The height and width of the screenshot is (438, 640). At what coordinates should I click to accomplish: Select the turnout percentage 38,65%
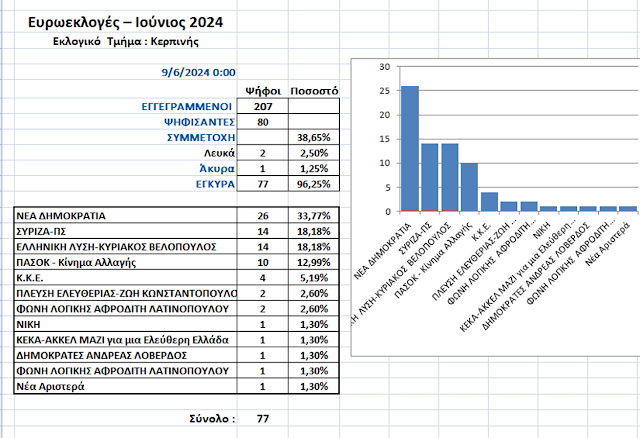point(314,138)
